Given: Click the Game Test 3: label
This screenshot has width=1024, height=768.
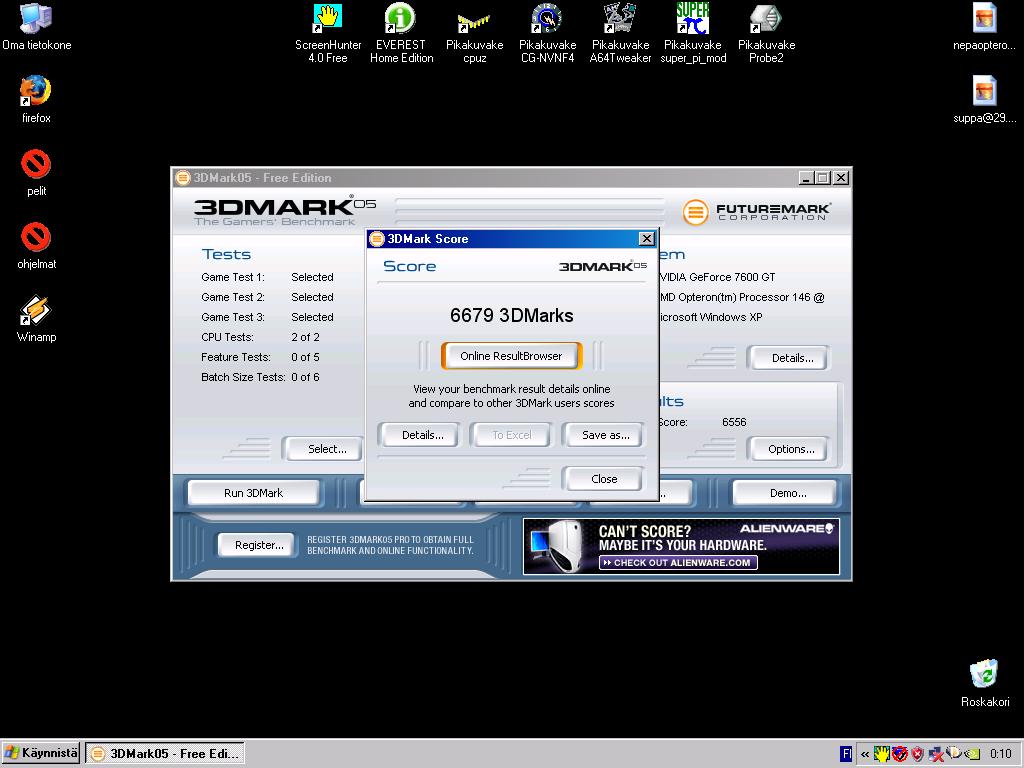Looking at the screenshot, I should [232, 317].
